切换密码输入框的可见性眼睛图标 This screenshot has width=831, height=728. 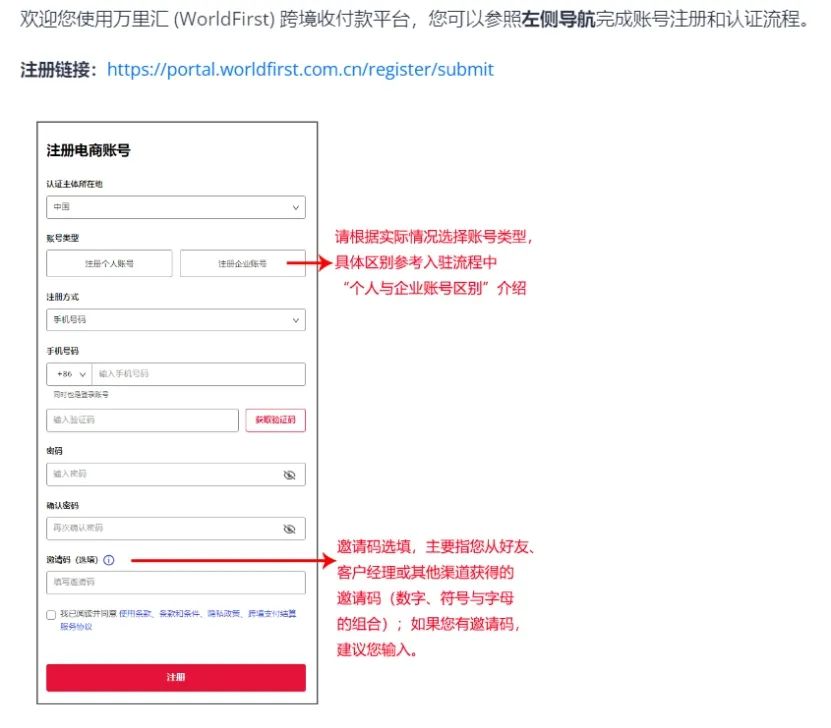click(288, 473)
